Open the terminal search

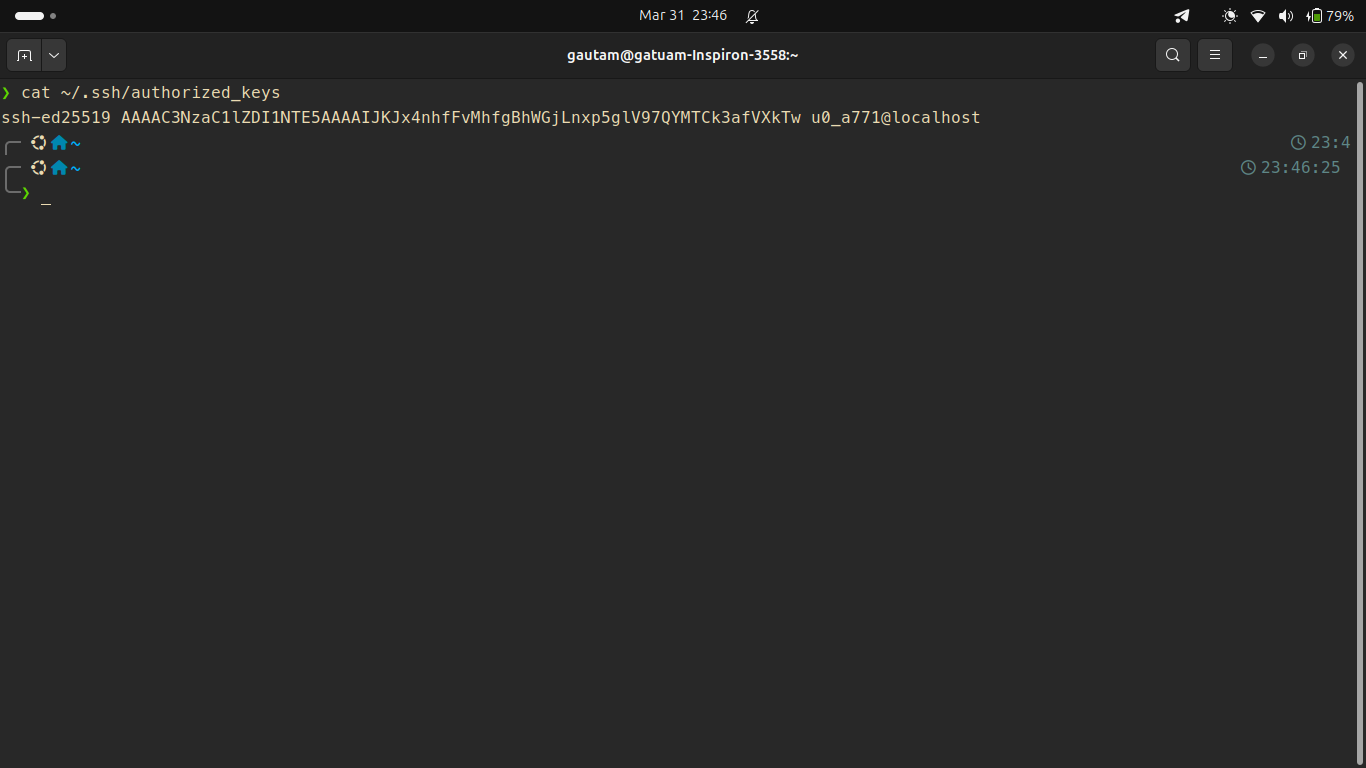[x=1173, y=55]
